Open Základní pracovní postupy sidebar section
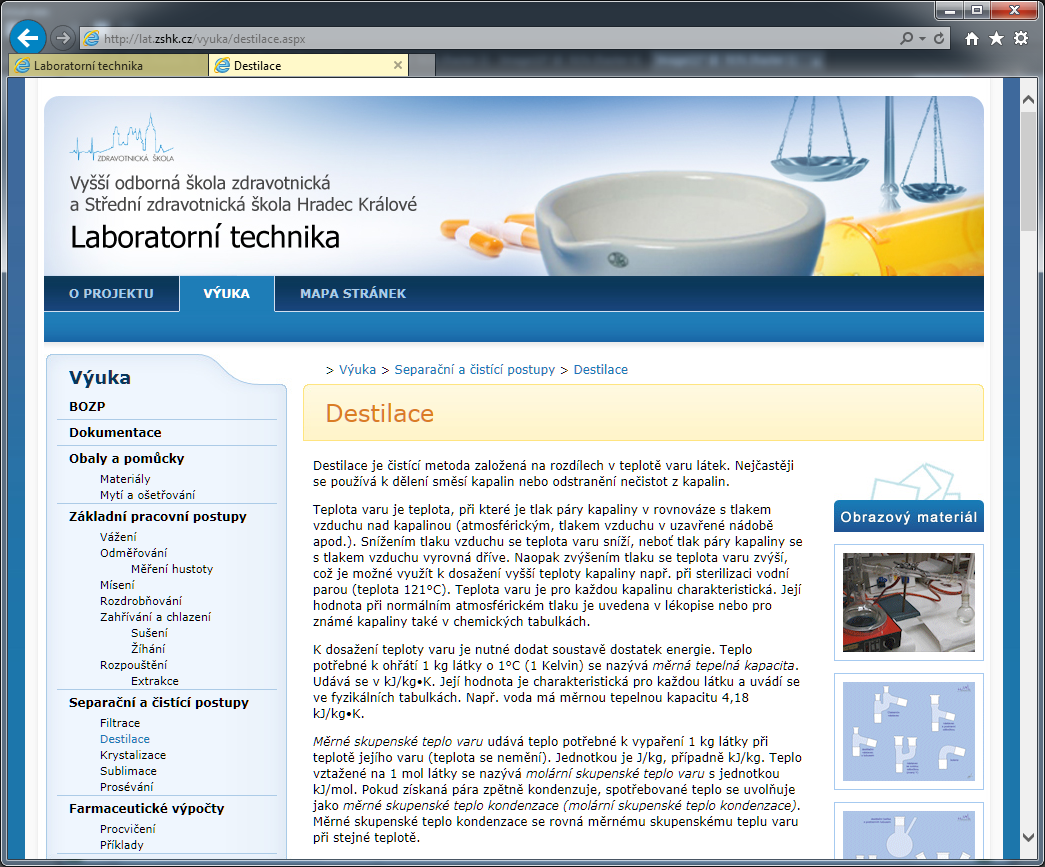Viewport: 1045px width, 867px height. click(x=158, y=516)
